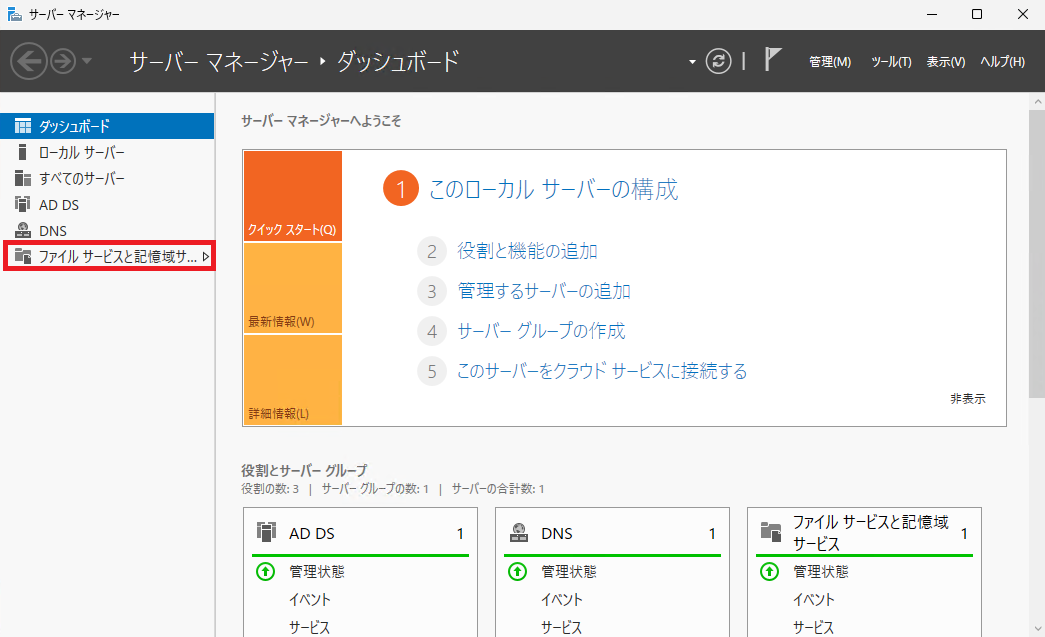
Task: Open サービス in file services tile
Action: coord(814,627)
